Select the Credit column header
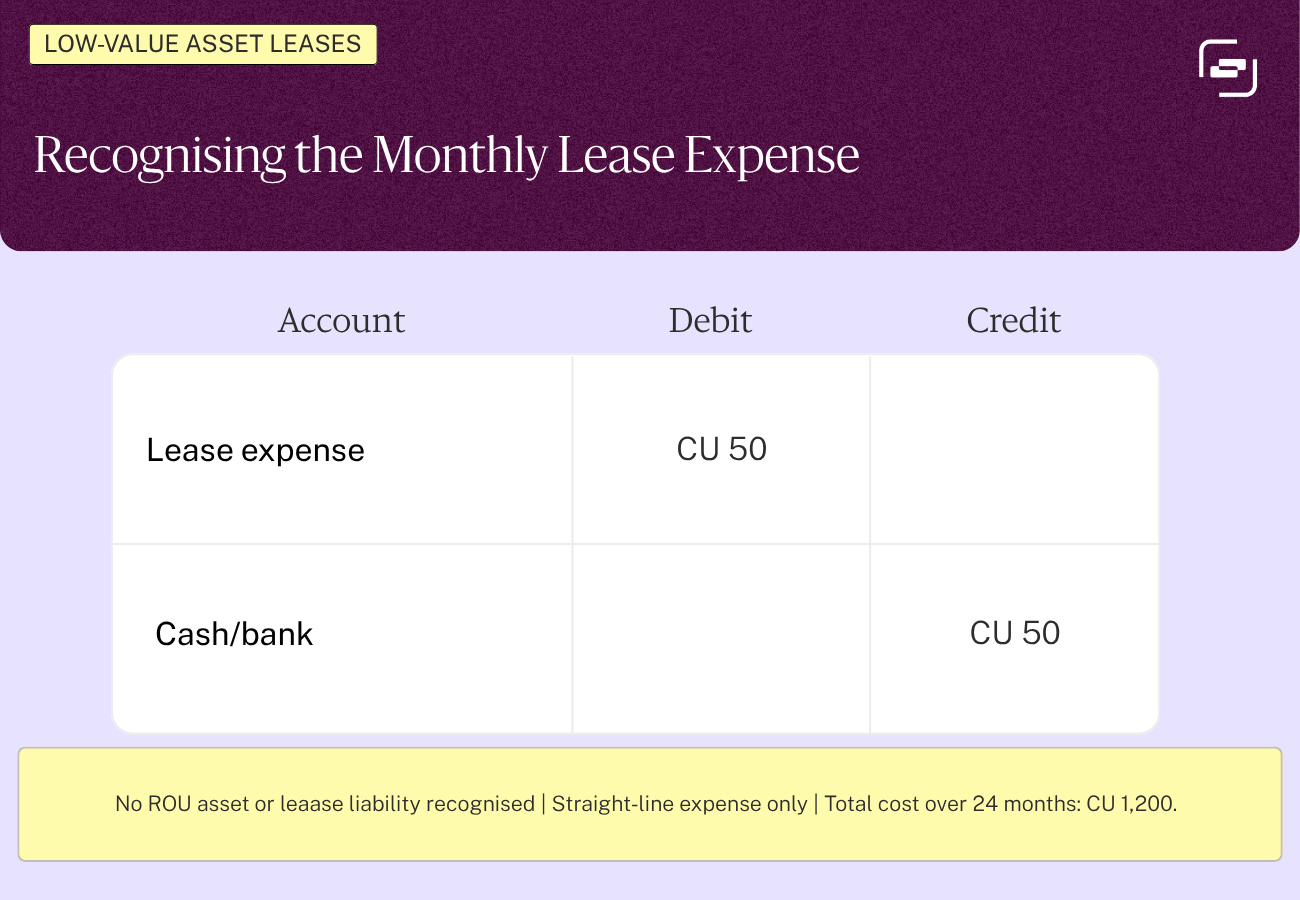This screenshot has width=1300, height=900. click(1014, 320)
